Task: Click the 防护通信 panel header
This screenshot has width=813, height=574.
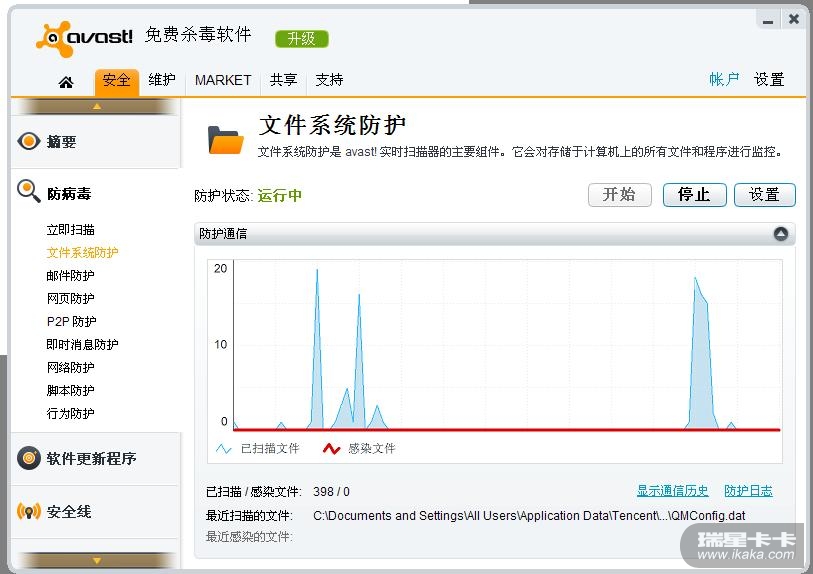Action: pos(494,234)
